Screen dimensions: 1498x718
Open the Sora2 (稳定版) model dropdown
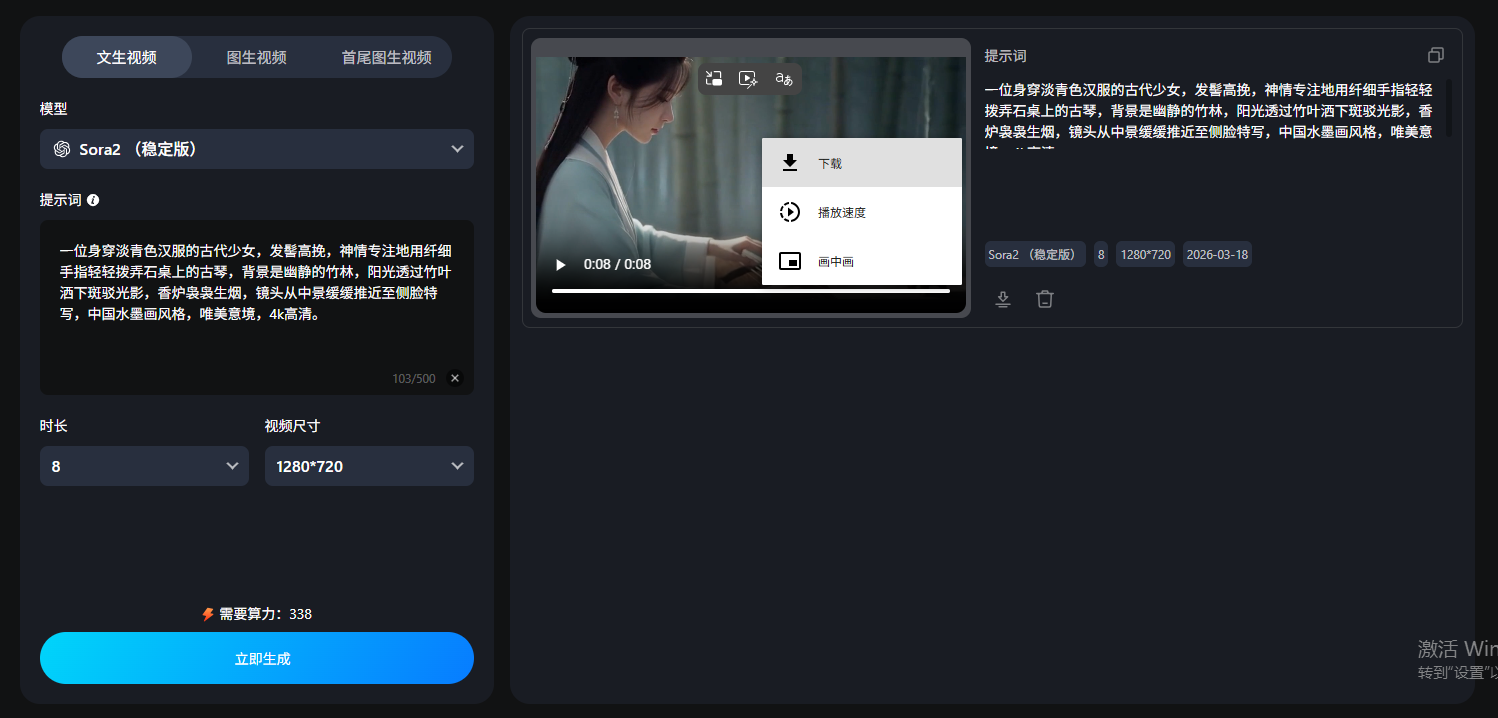pos(257,149)
